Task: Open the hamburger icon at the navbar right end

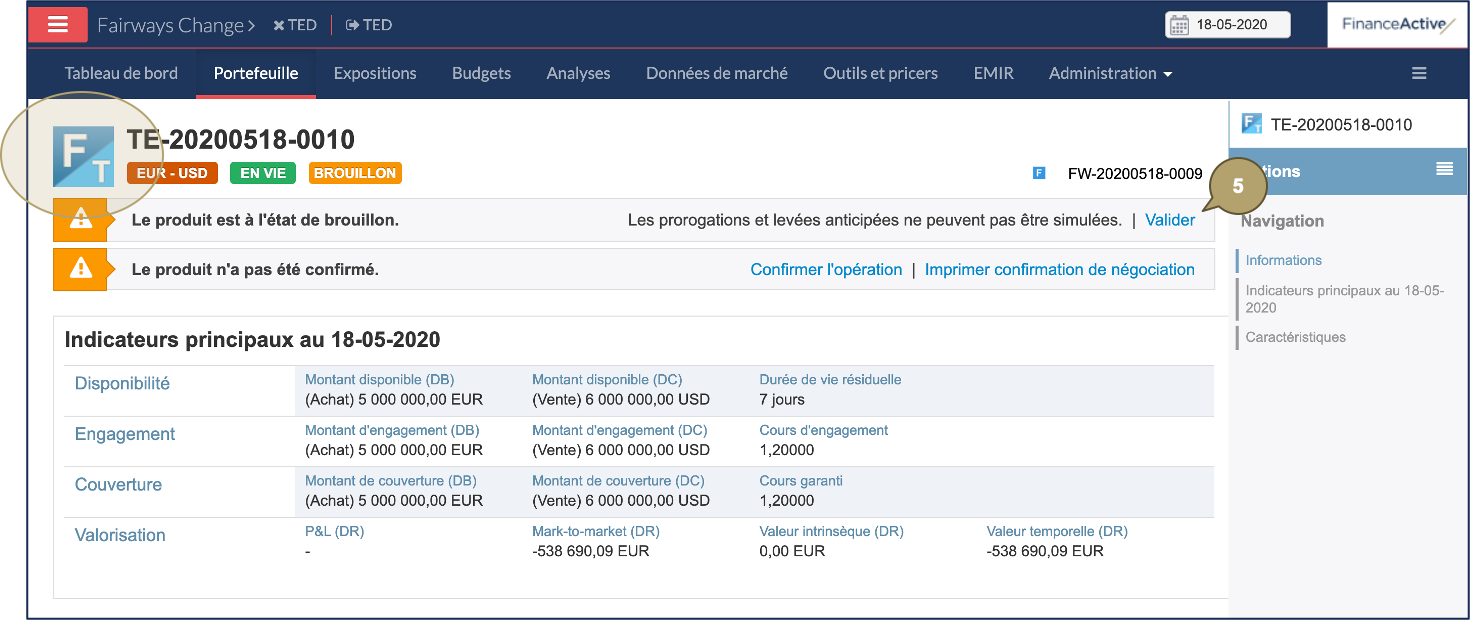Action: [x=1419, y=73]
